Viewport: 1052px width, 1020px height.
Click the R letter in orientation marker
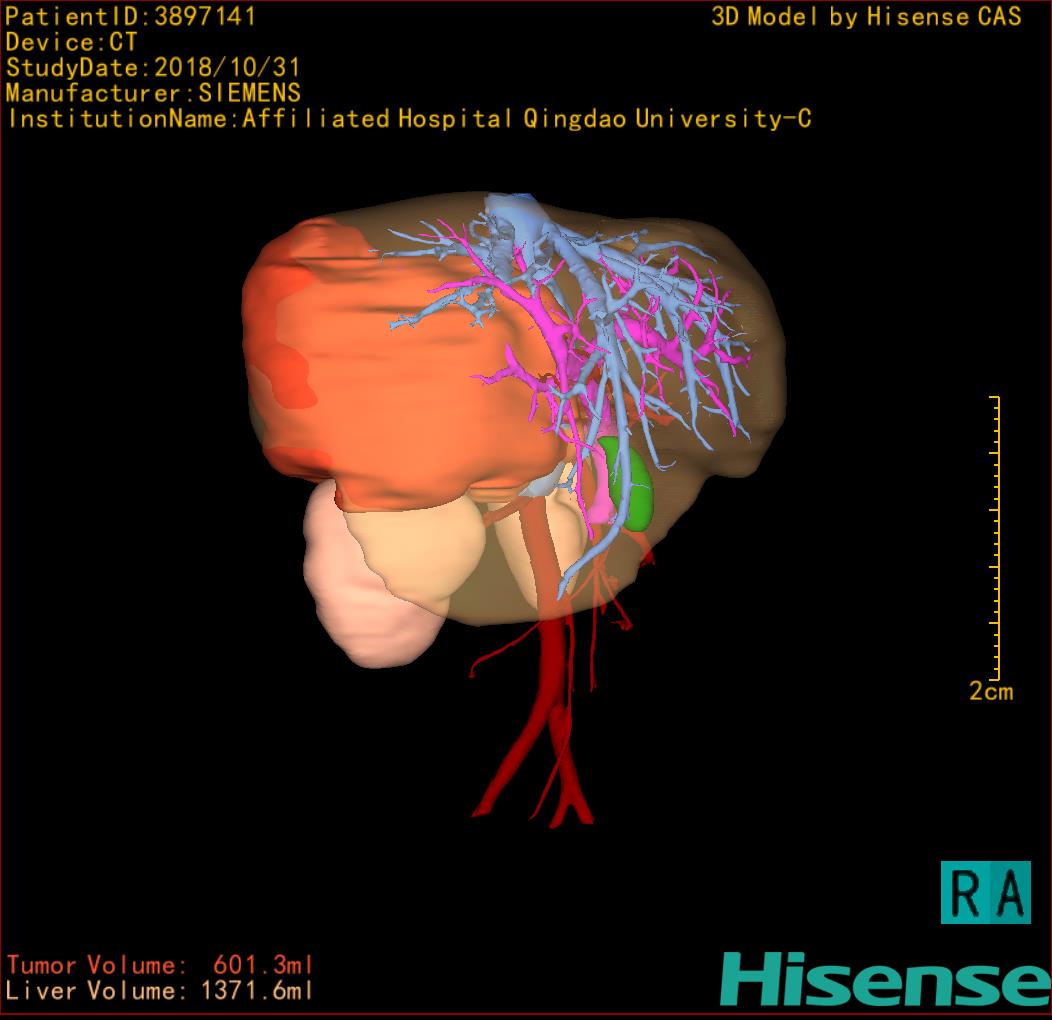click(x=964, y=893)
